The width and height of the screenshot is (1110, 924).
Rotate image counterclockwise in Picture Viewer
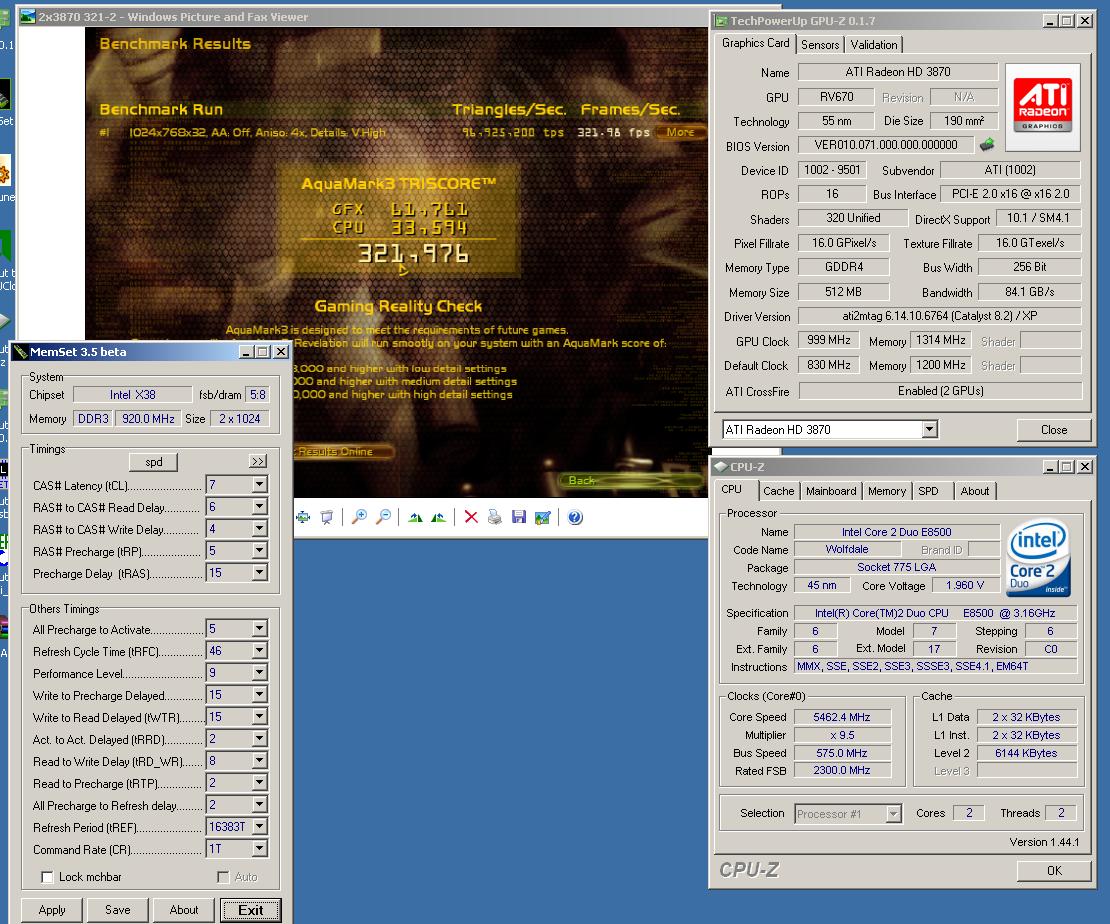(438, 518)
